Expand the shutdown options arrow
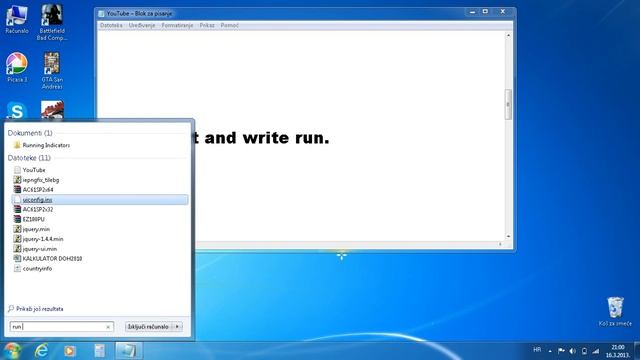The image size is (640, 360). tap(177, 327)
